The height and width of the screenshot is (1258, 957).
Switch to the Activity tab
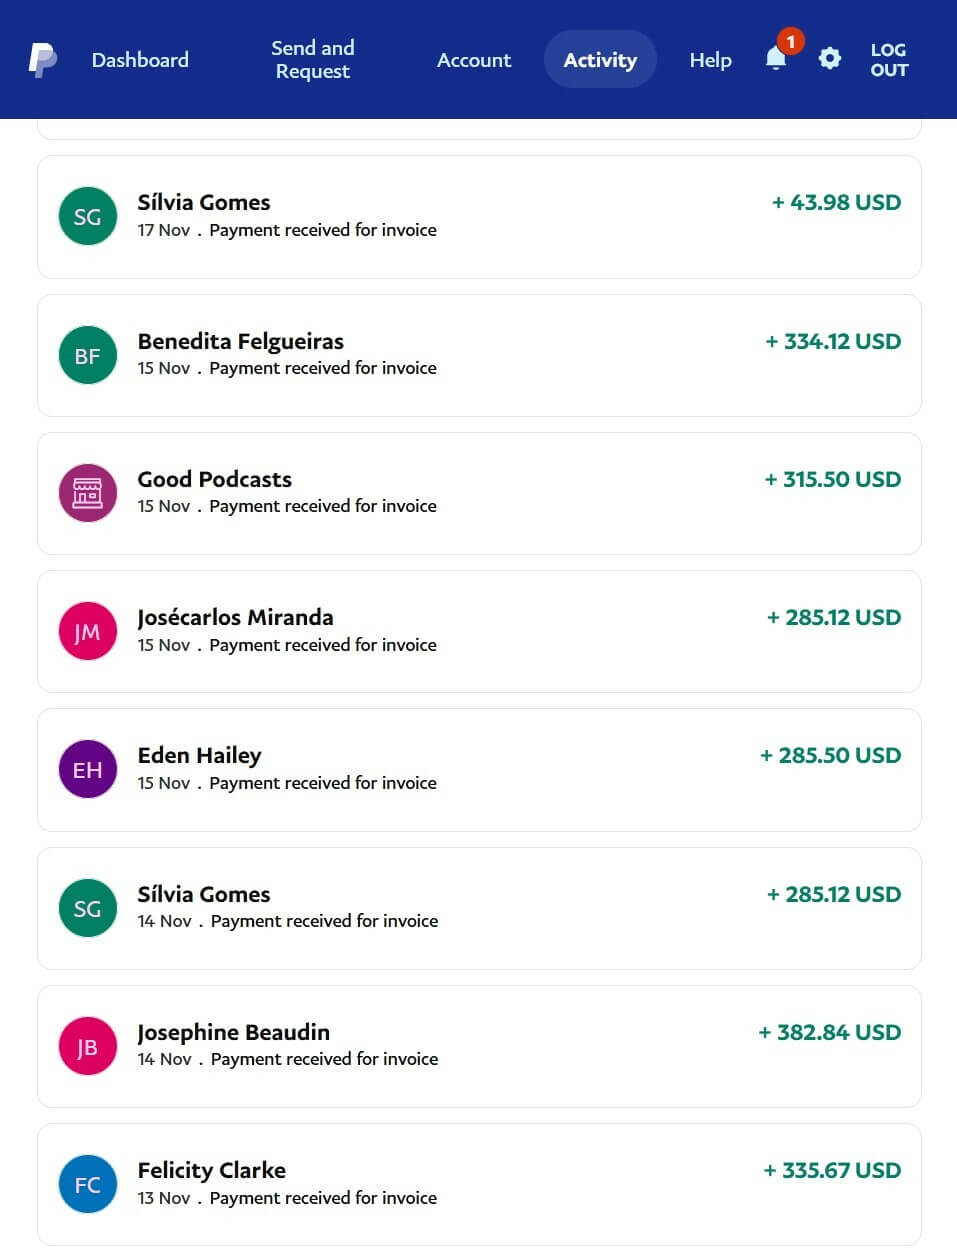coord(600,60)
